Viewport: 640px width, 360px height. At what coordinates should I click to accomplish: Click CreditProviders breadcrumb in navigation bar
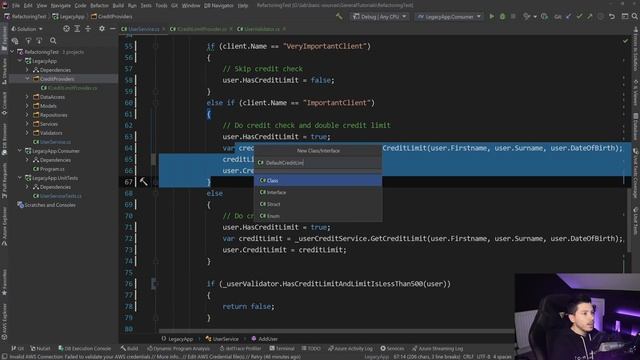[111, 17]
